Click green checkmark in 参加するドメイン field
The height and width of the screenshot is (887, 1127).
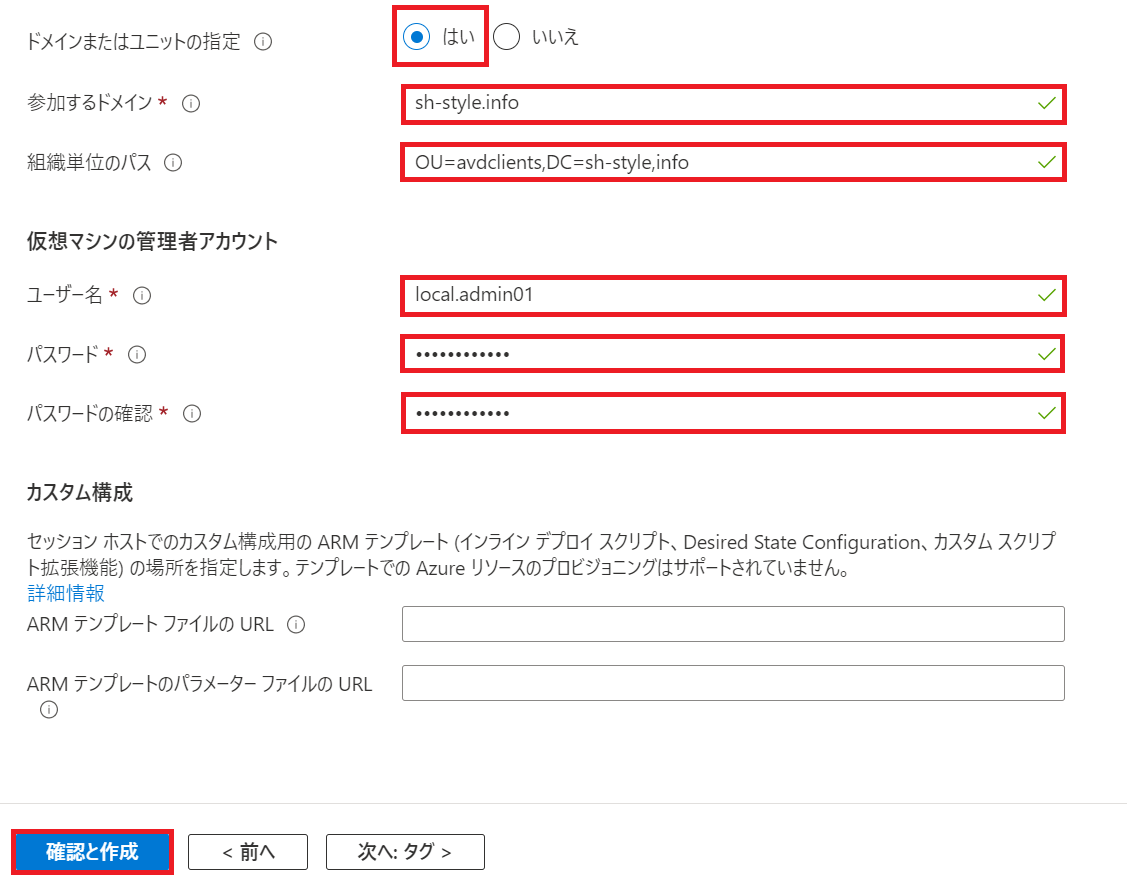tap(1047, 104)
